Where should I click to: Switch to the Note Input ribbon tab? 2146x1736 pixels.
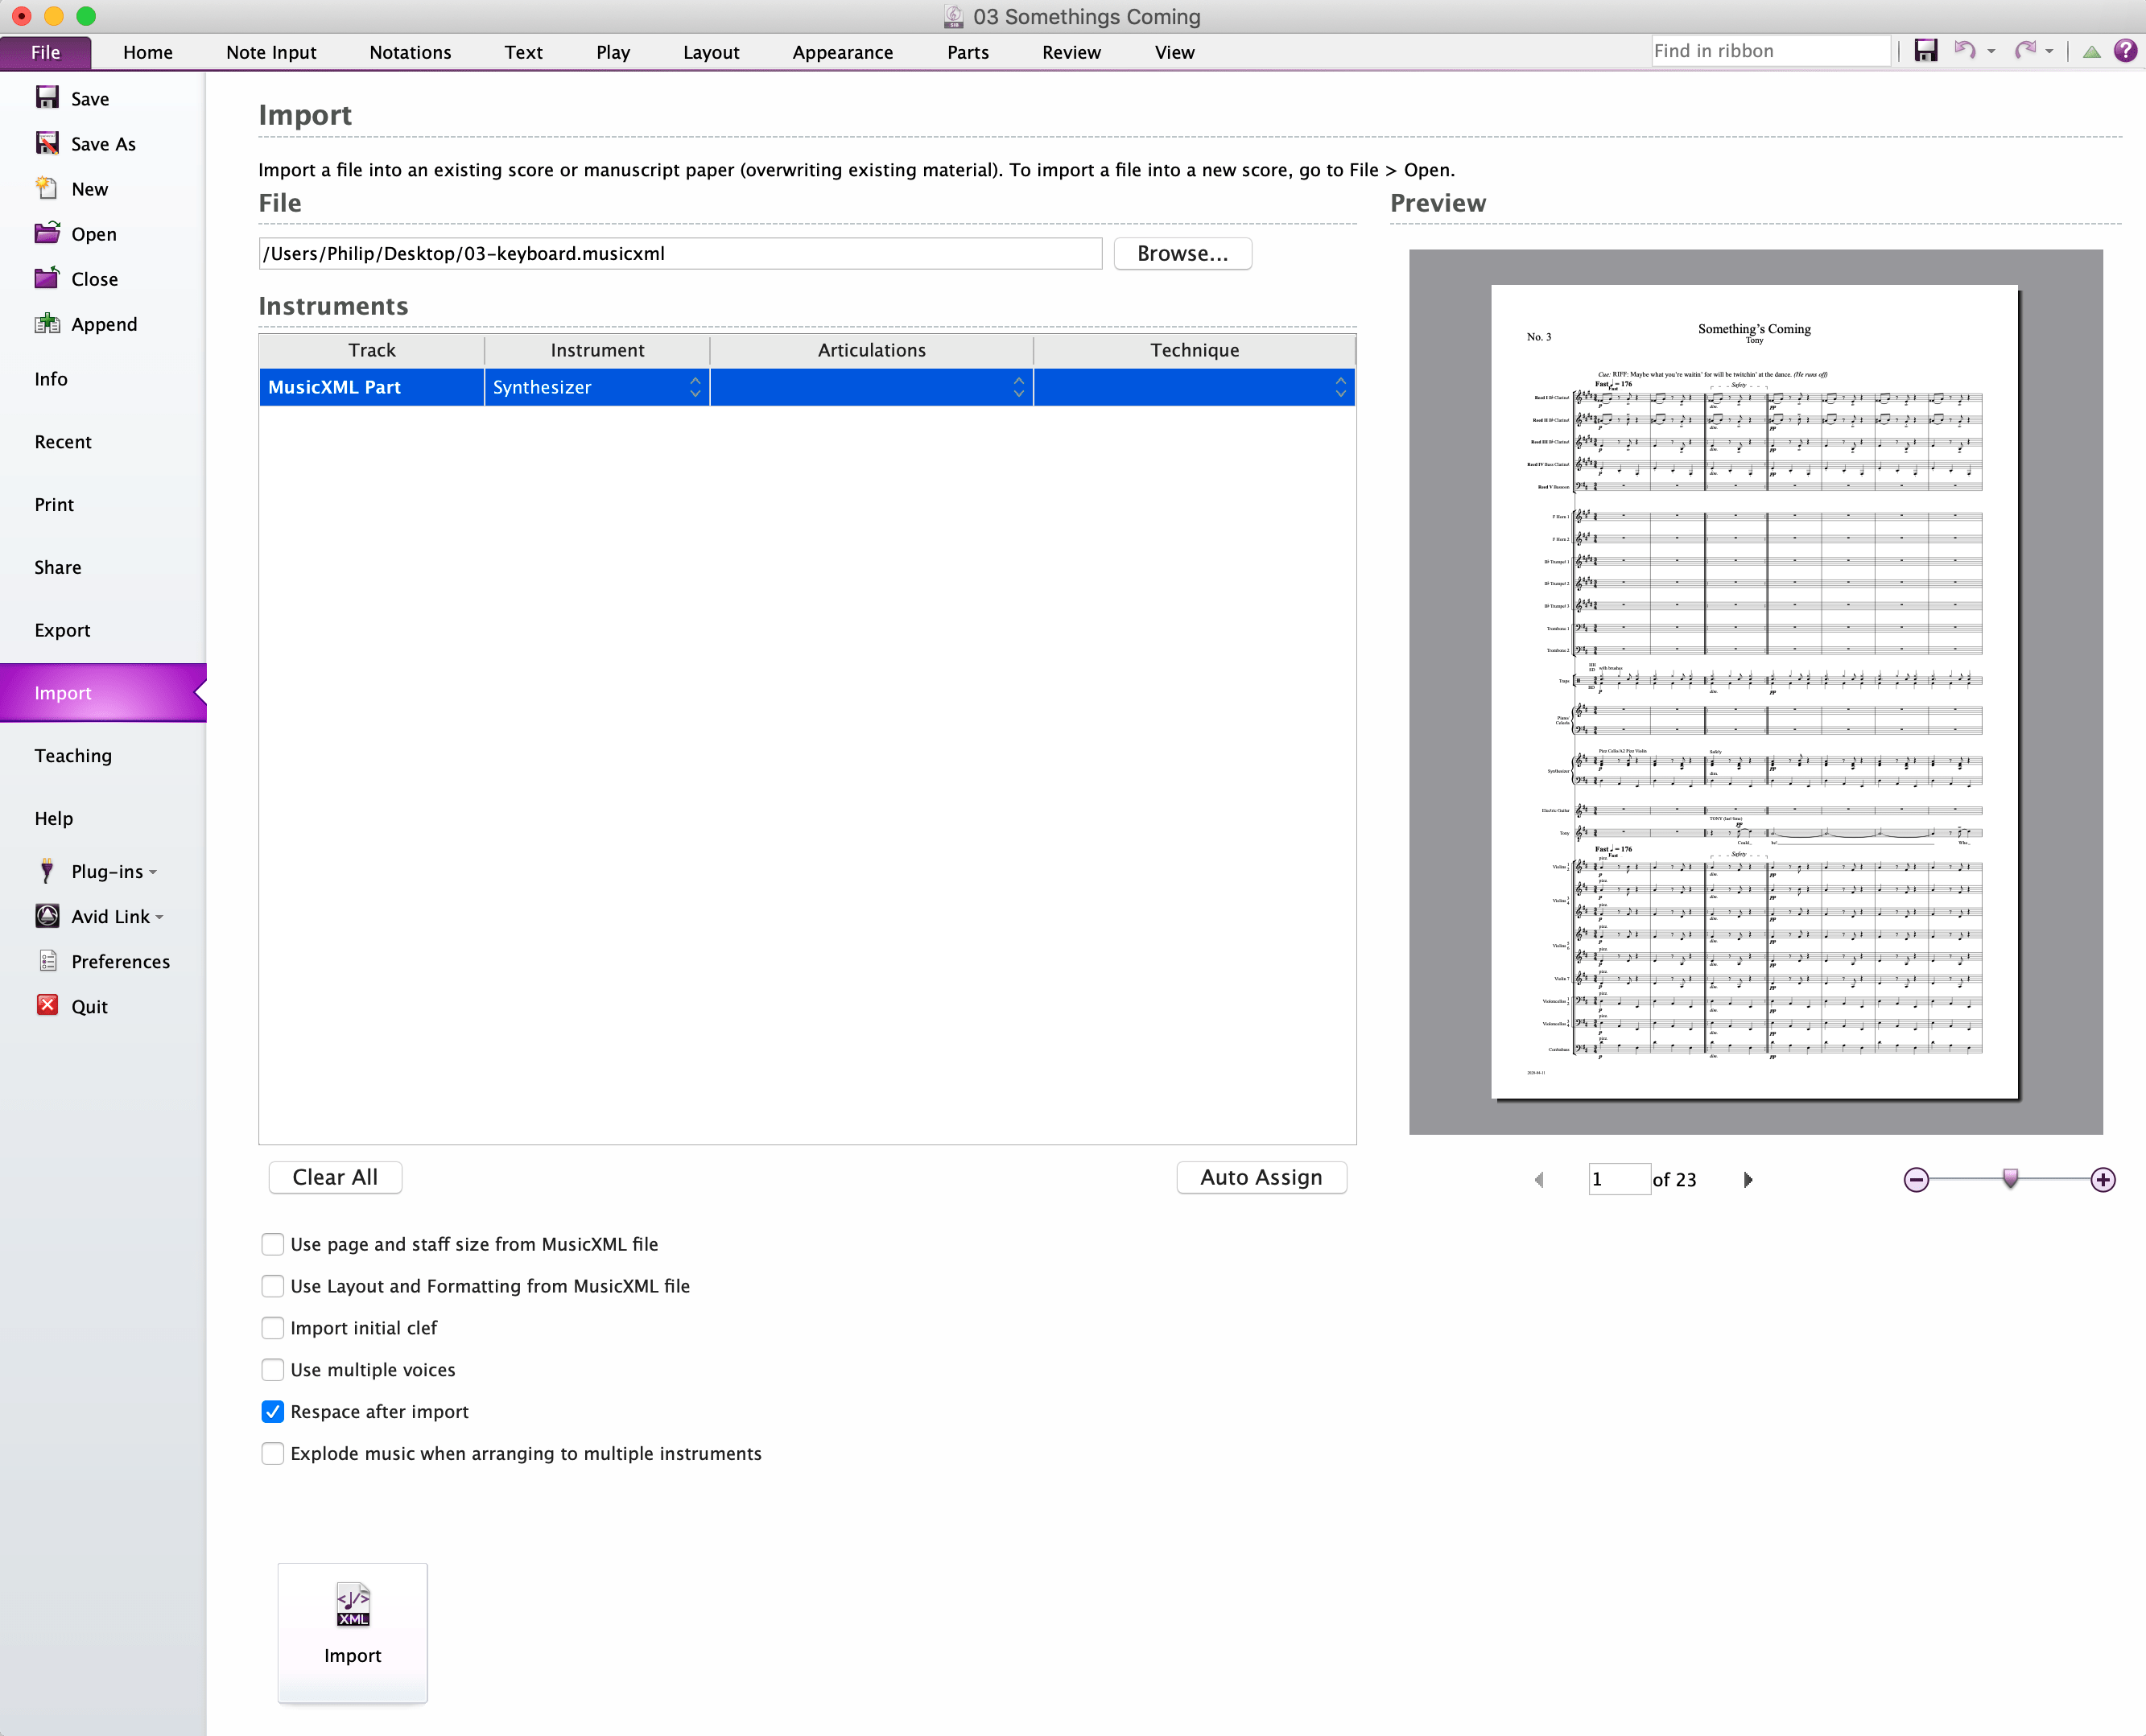(x=271, y=52)
